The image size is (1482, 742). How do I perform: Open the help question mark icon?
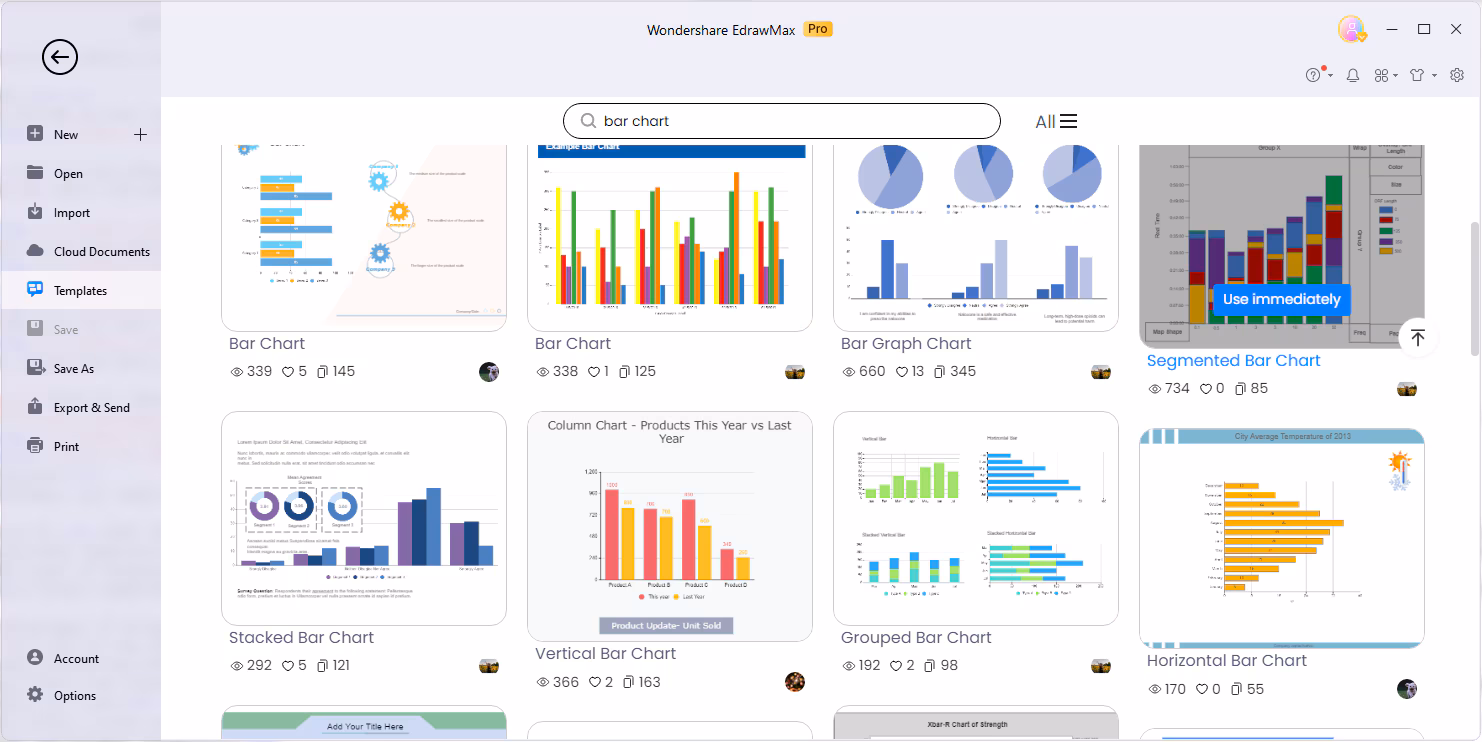coord(1314,75)
